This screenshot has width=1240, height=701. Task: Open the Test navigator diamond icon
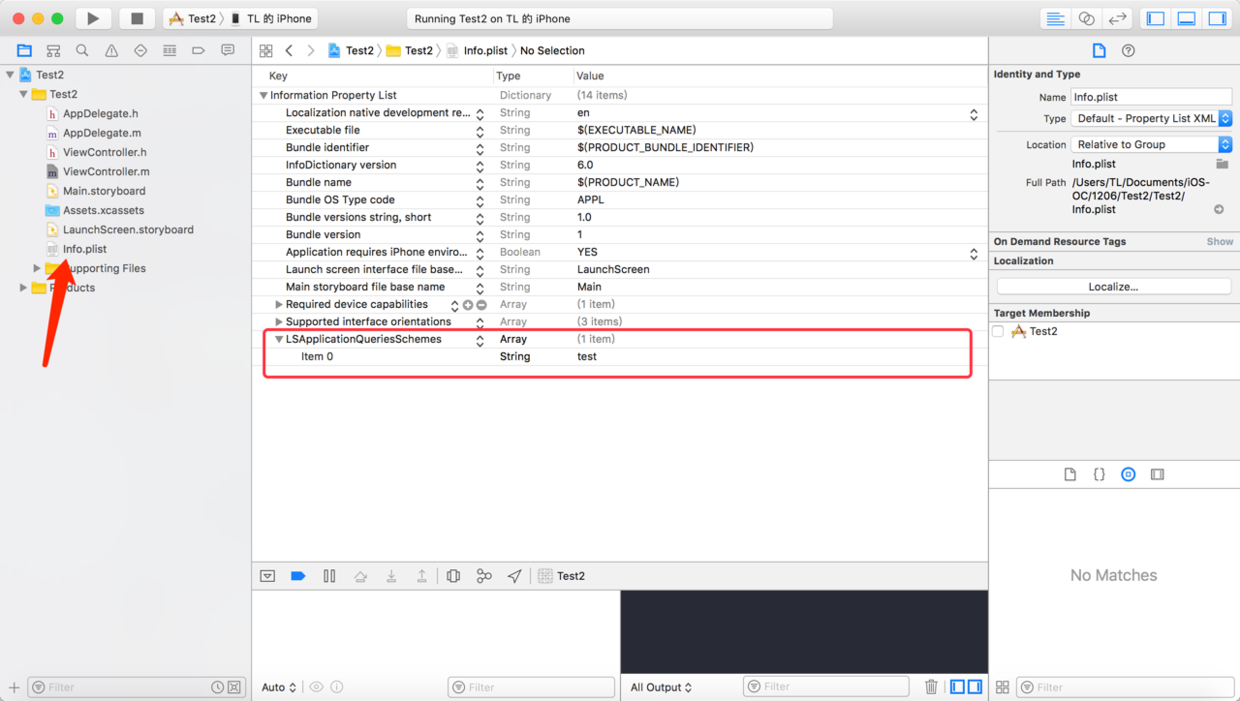pos(140,50)
